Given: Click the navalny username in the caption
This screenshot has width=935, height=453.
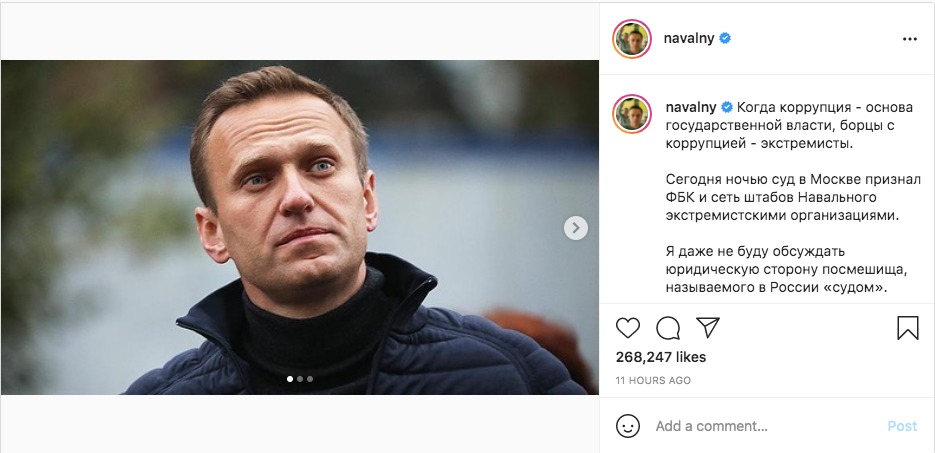Looking at the screenshot, I should coord(690,106).
